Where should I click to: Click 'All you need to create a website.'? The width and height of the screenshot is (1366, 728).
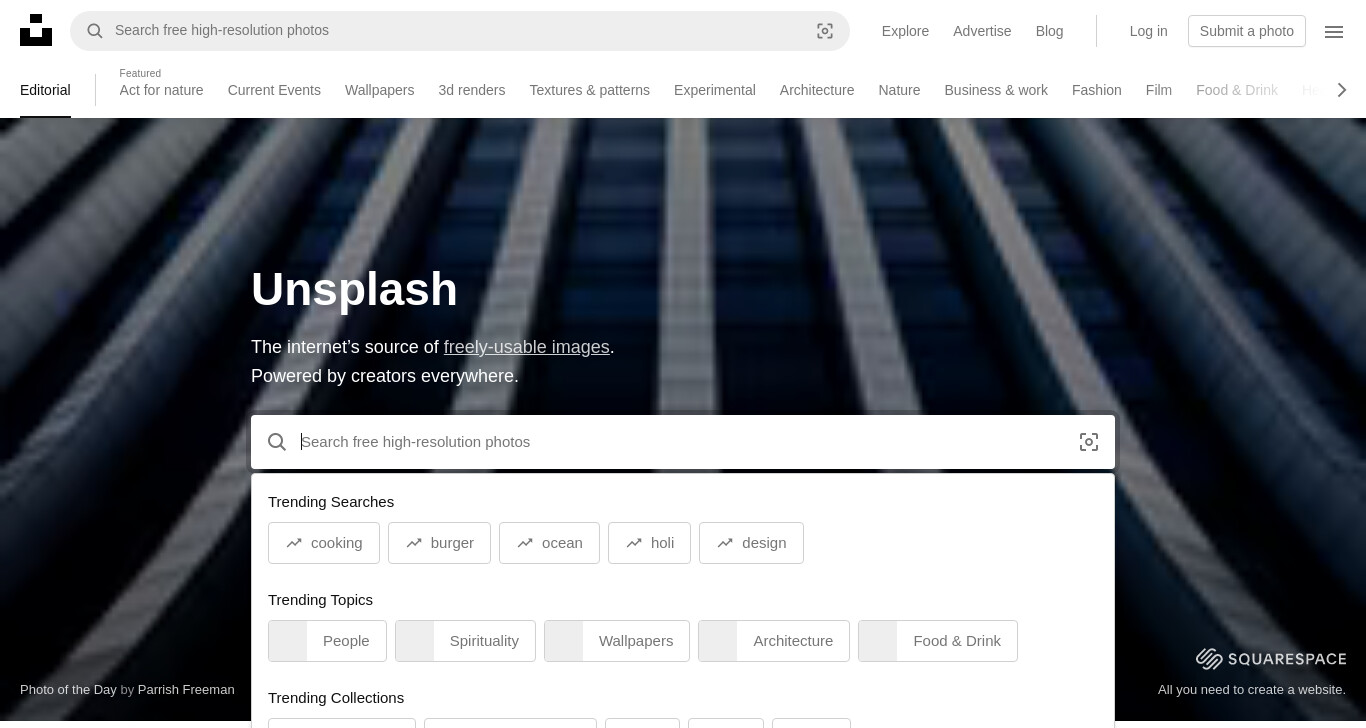1252,690
